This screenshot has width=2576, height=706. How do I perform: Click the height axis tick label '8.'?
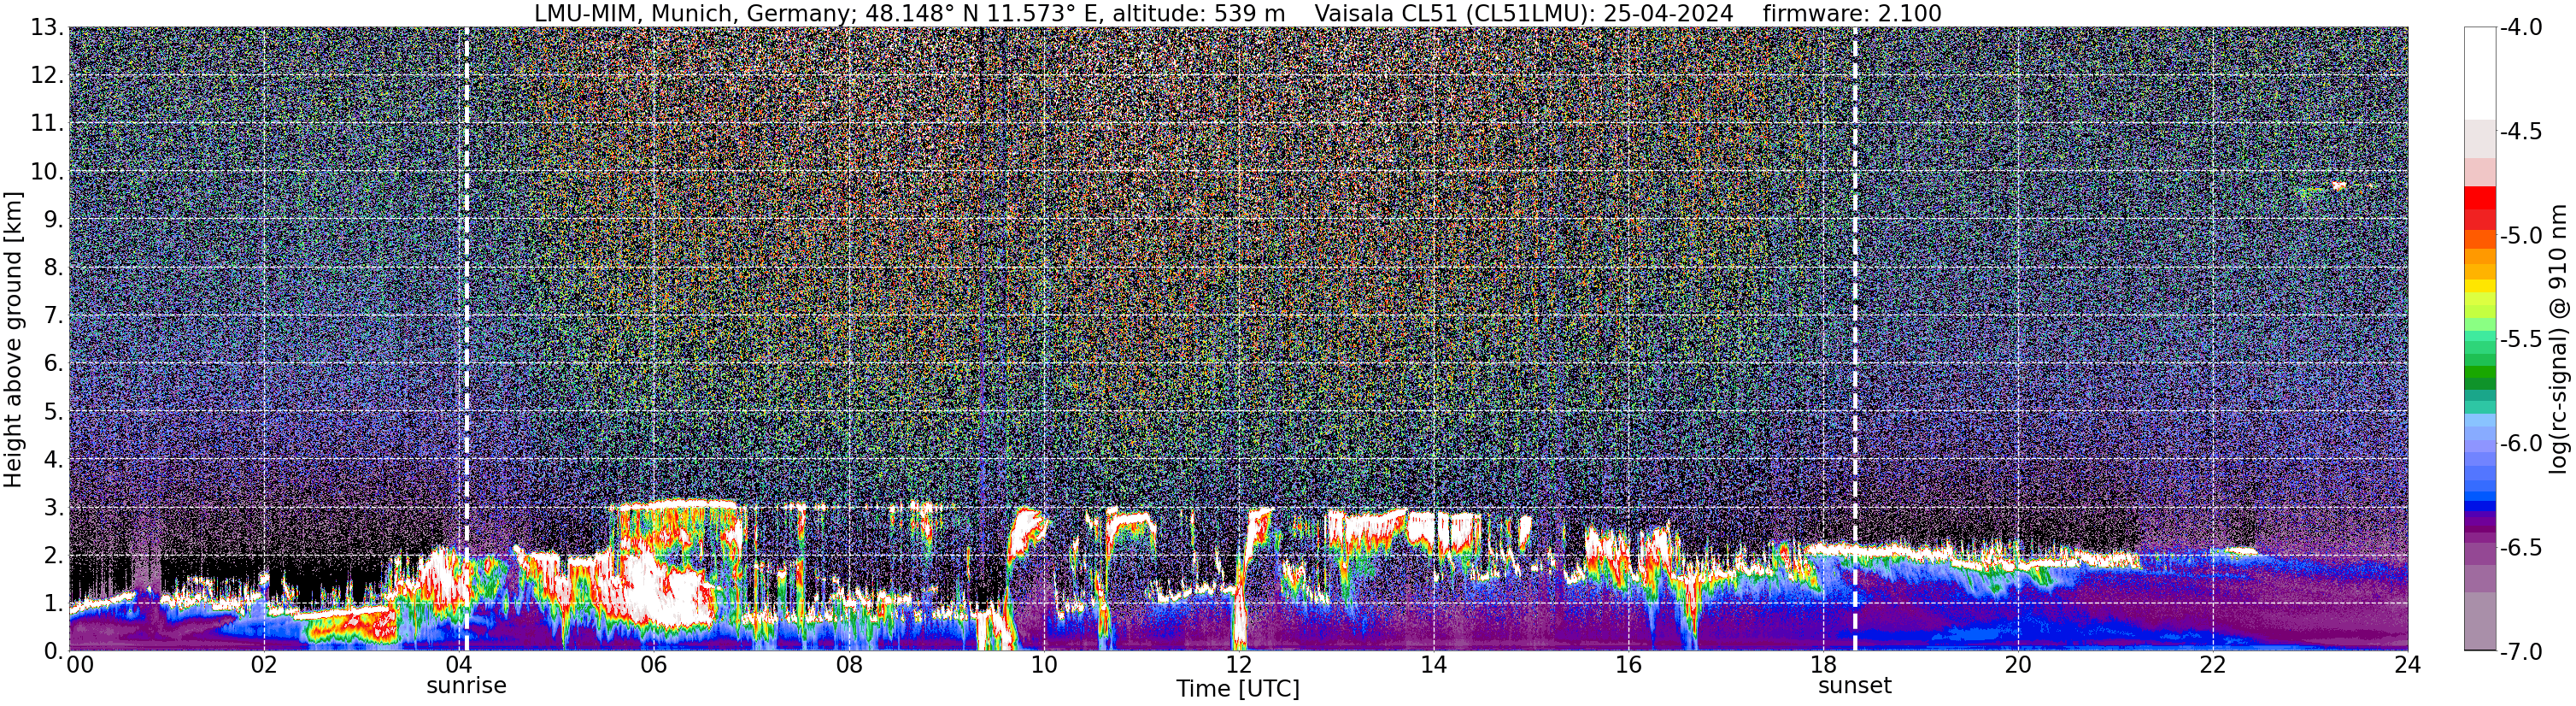coord(54,267)
